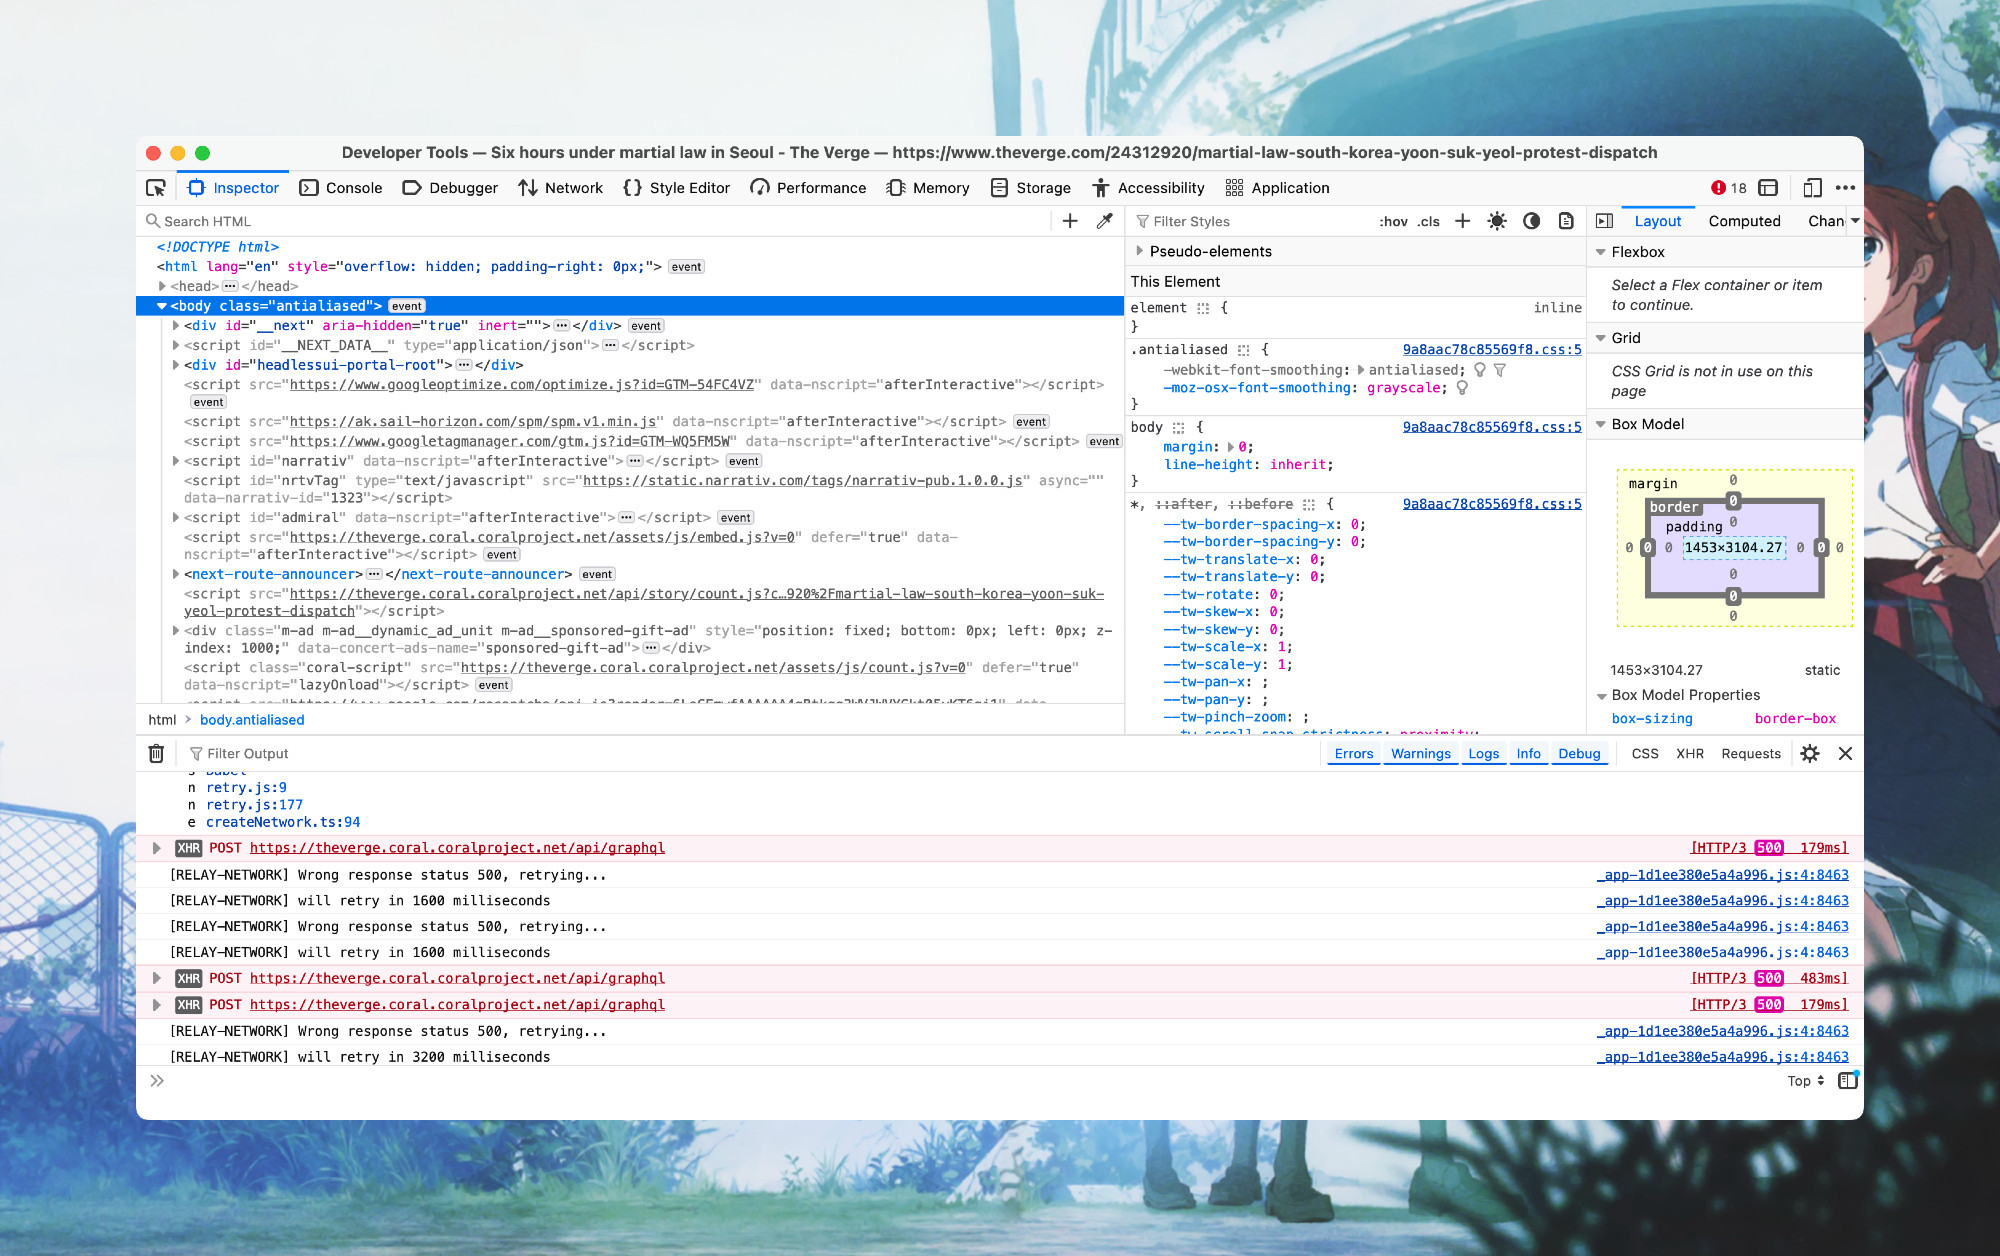Close the split console

pos(1845,754)
